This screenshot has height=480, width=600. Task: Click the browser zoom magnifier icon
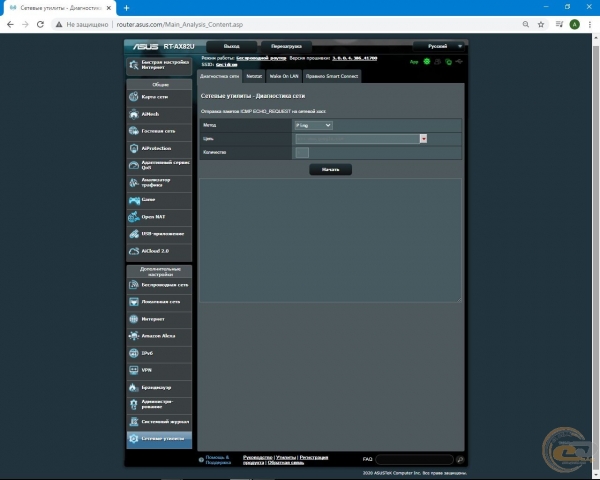(526, 24)
